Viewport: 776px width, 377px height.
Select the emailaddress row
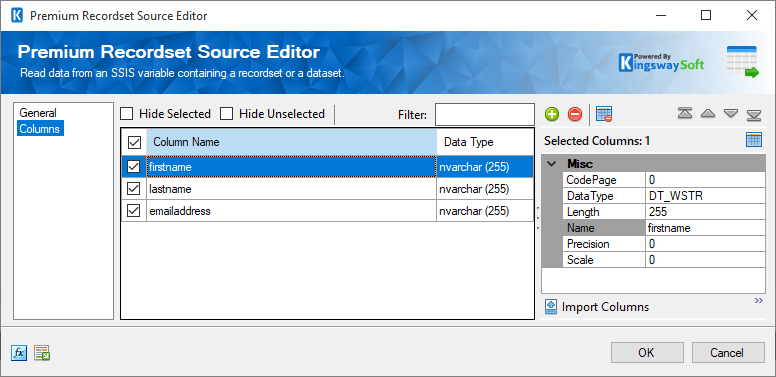tap(327, 211)
